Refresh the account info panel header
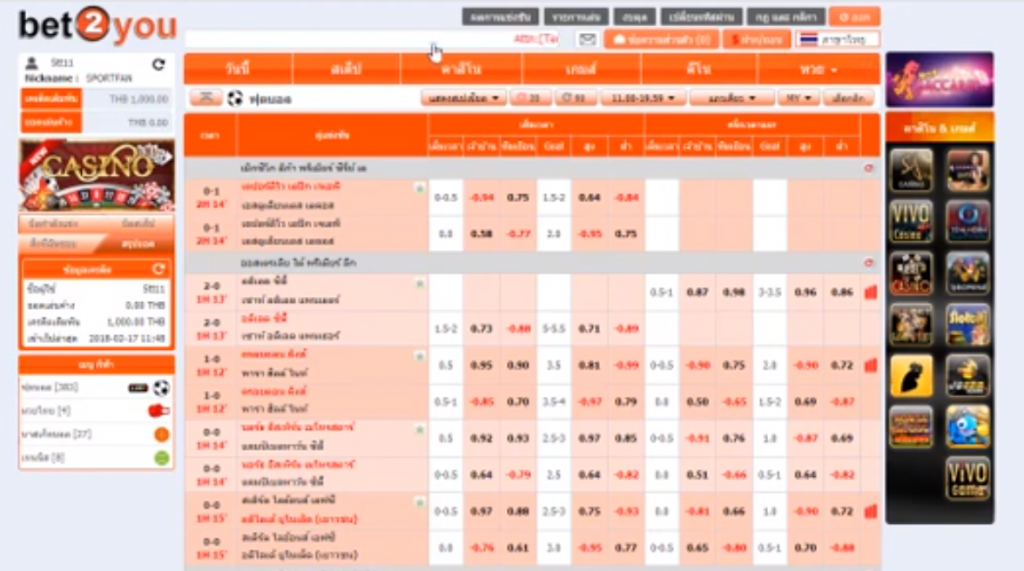The width and height of the screenshot is (1024, 571). pos(158,269)
